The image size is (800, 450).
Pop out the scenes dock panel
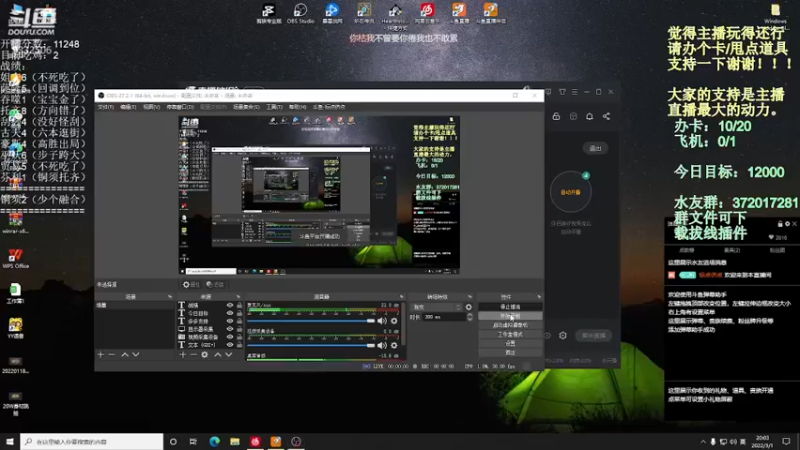pos(170,296)
